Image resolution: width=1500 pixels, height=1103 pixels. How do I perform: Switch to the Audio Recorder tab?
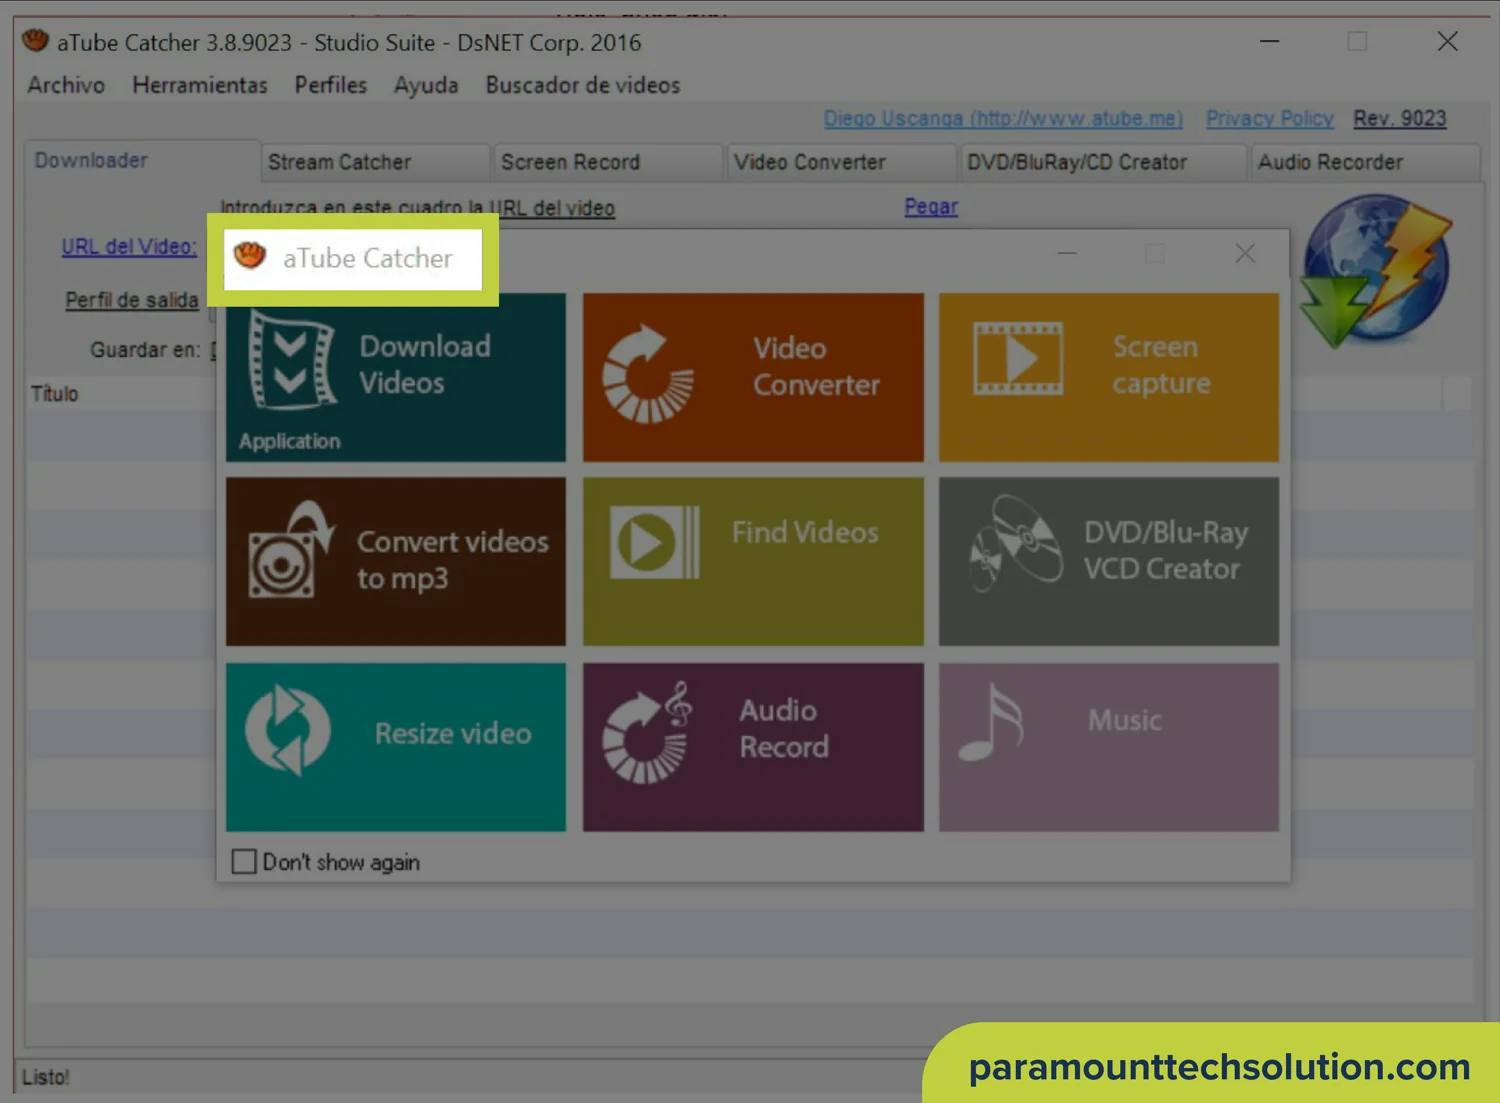[1365, 162]
